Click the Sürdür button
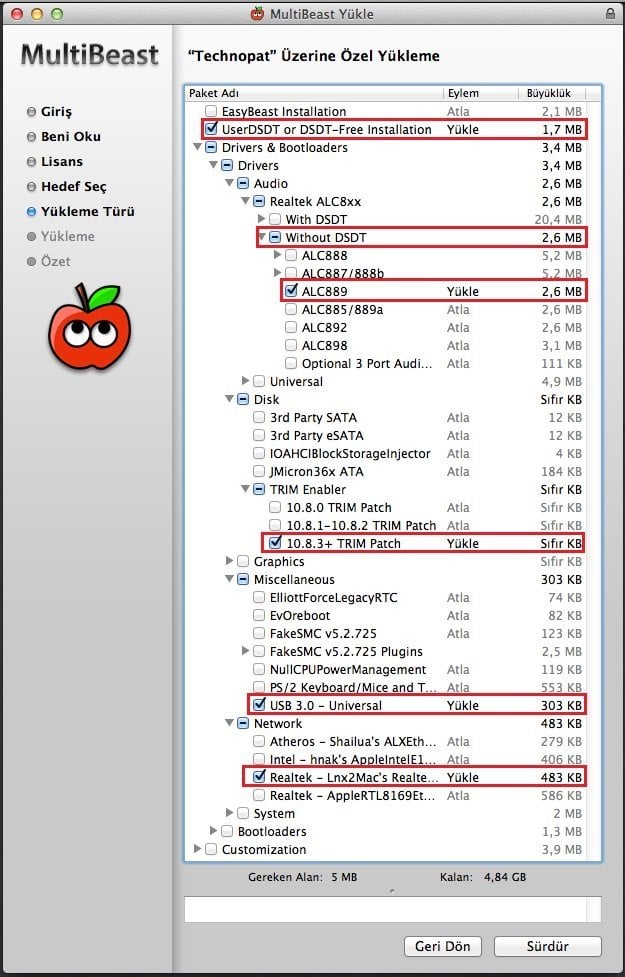 tap(548, 946)
